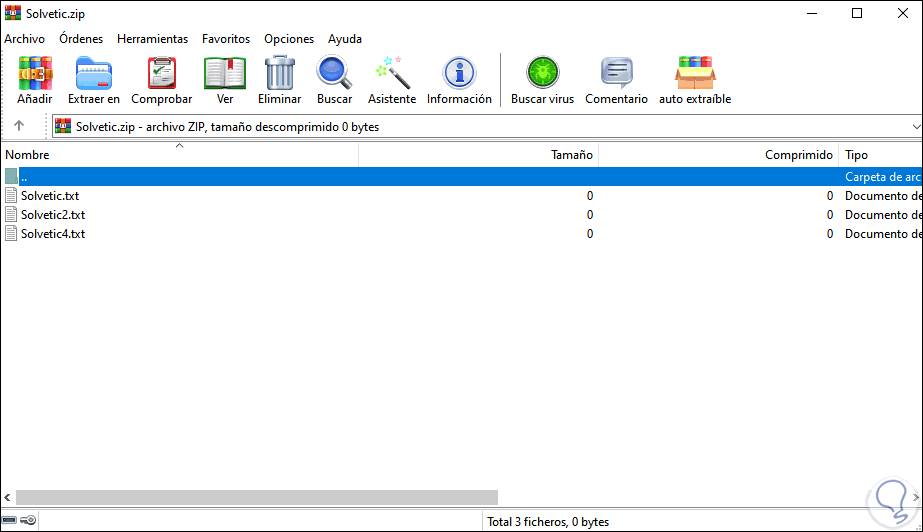The width and height of the screenshot is (923, 532).
Task: Click the scroll left arrow
Action: click(7, 497)
